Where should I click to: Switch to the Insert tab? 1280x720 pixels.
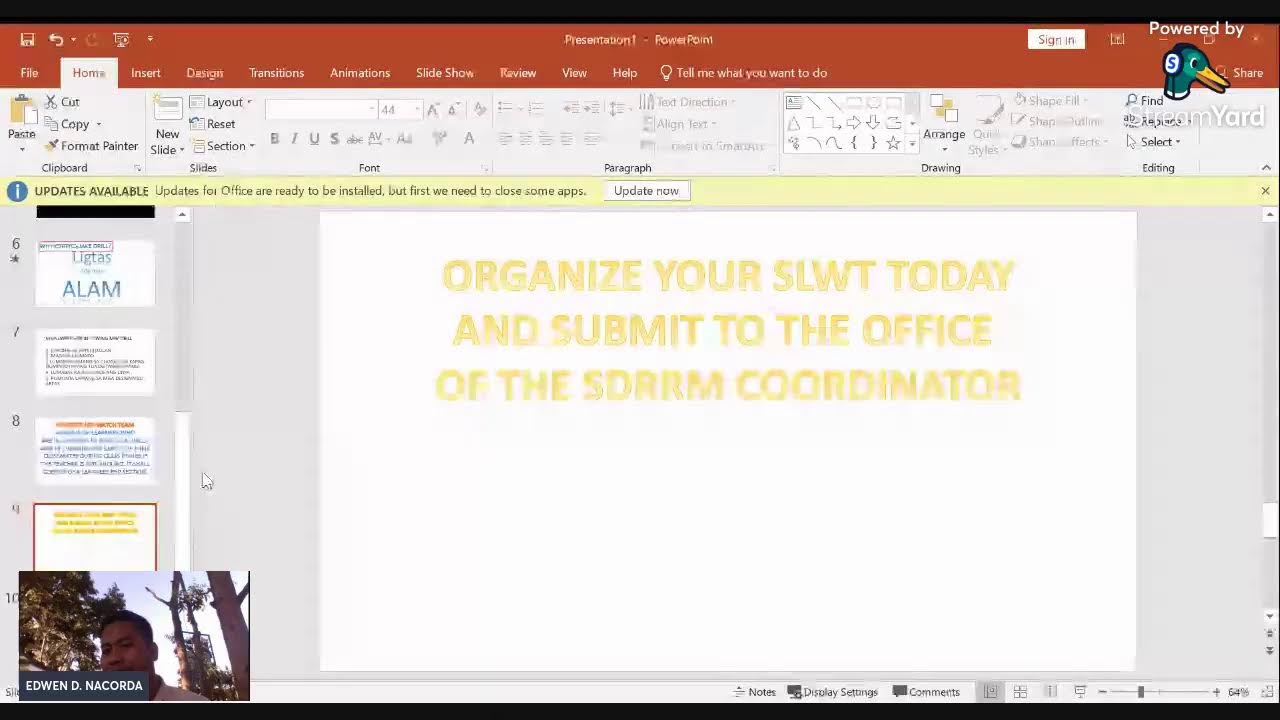coord(145,73)
